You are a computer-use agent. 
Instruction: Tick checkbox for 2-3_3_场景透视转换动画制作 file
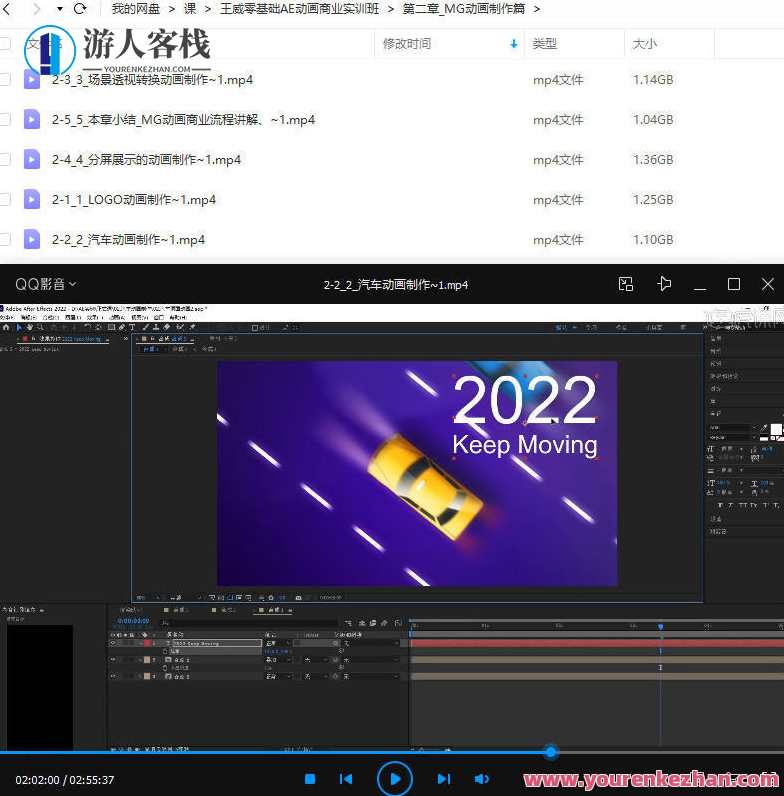[x=5, y=79]
